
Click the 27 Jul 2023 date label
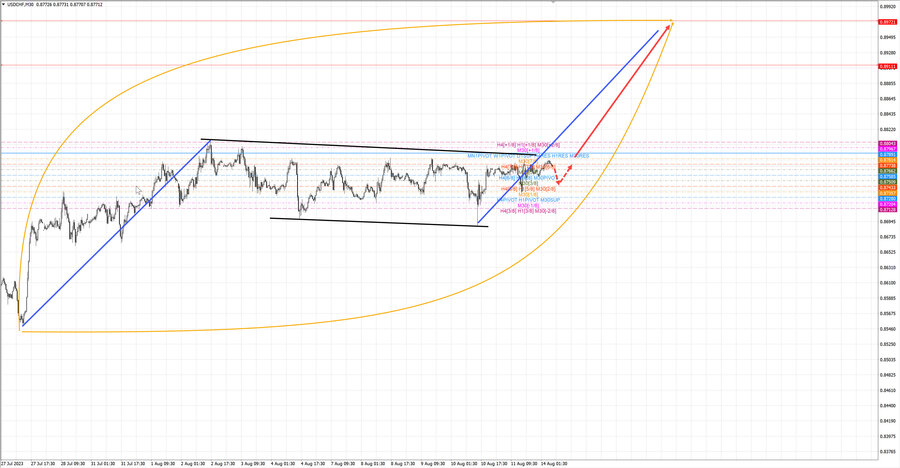(11, 463)
